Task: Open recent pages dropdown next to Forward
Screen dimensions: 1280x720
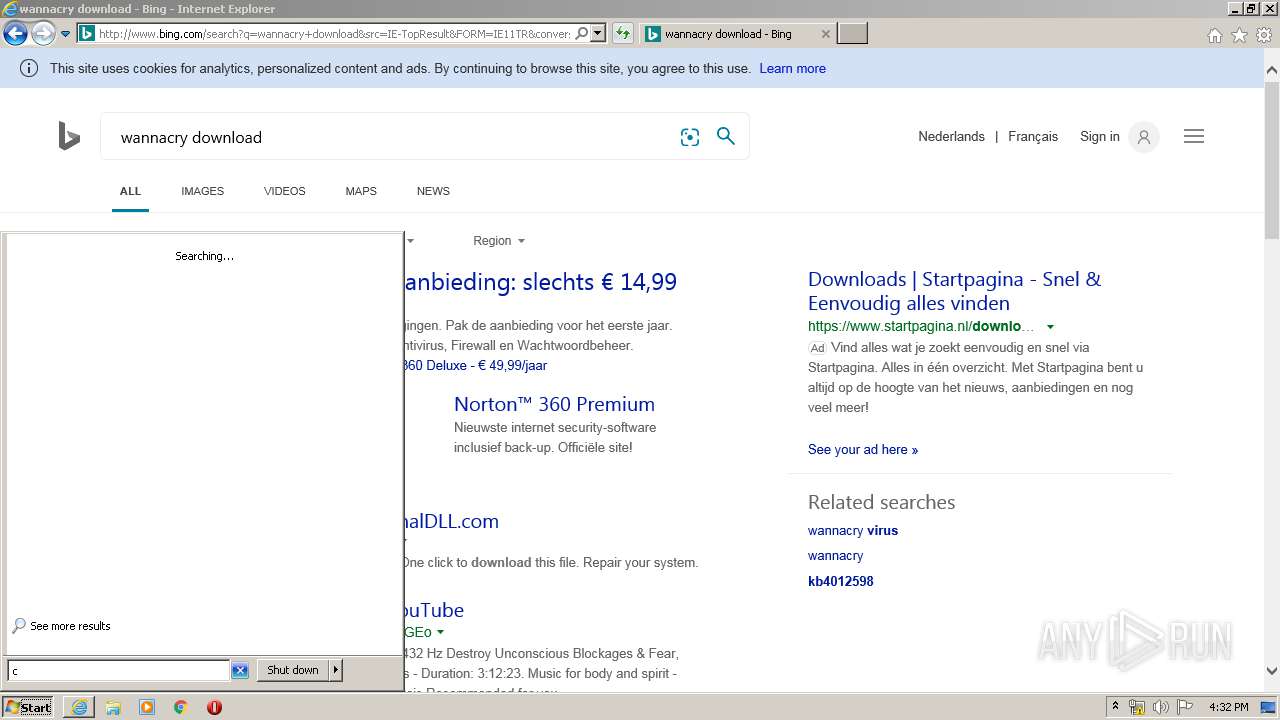Action: click(65, 34)
